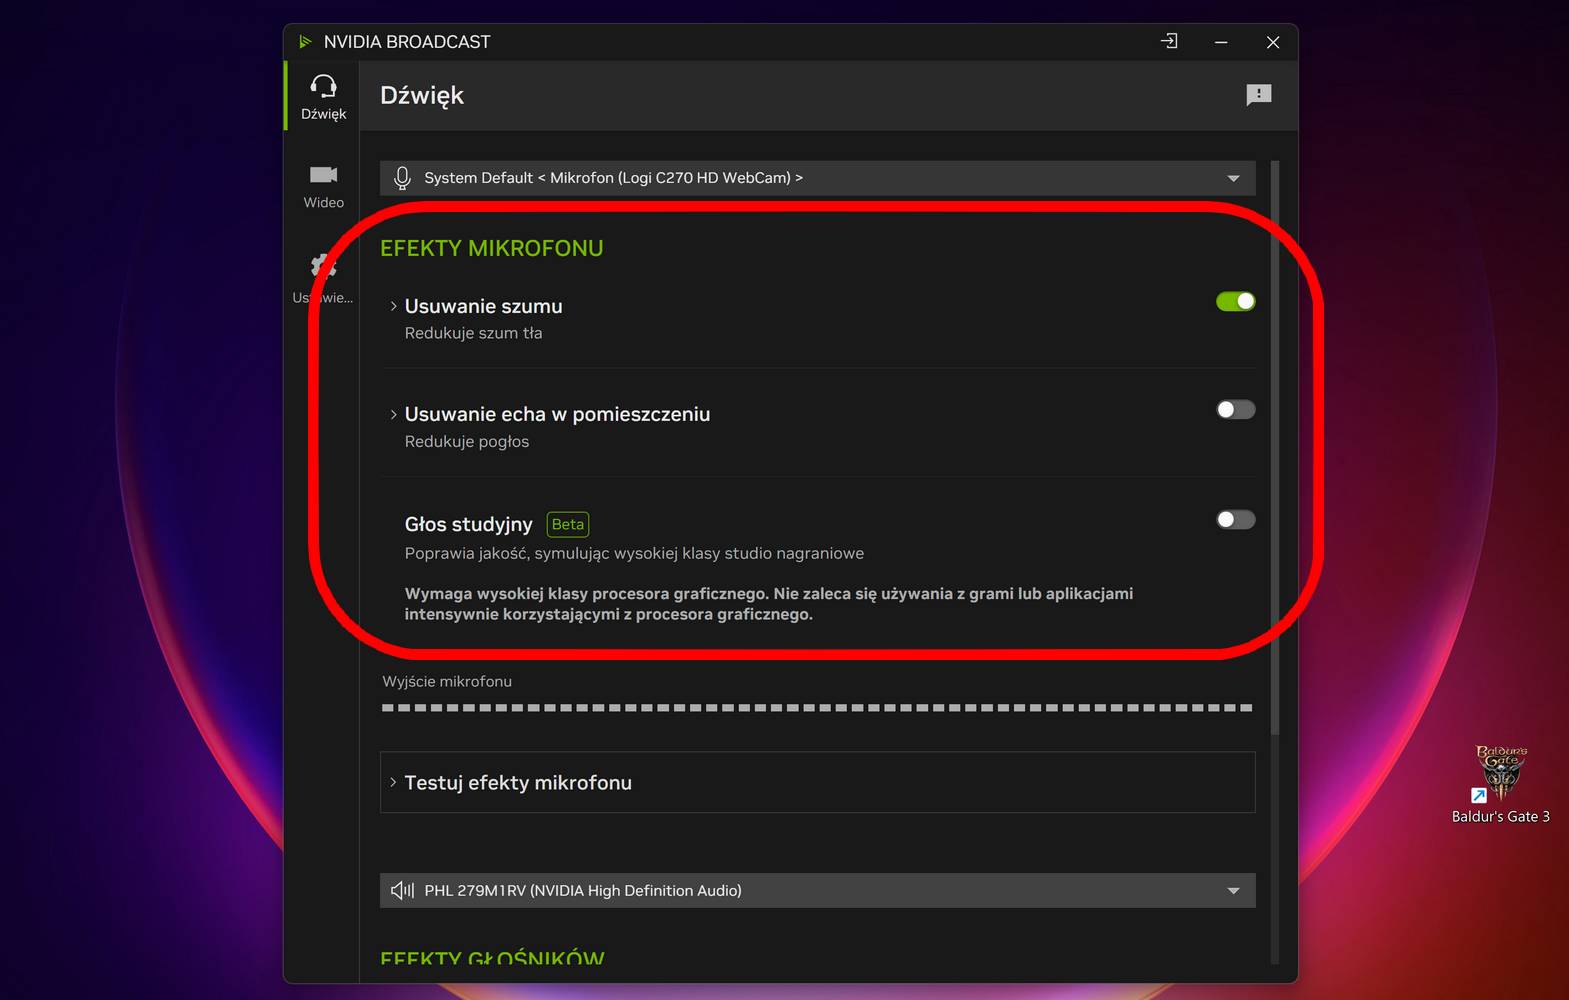Open the PHL 279M1RV speaker dropdown
The image size is (1569, 1000).
[817, 890]
